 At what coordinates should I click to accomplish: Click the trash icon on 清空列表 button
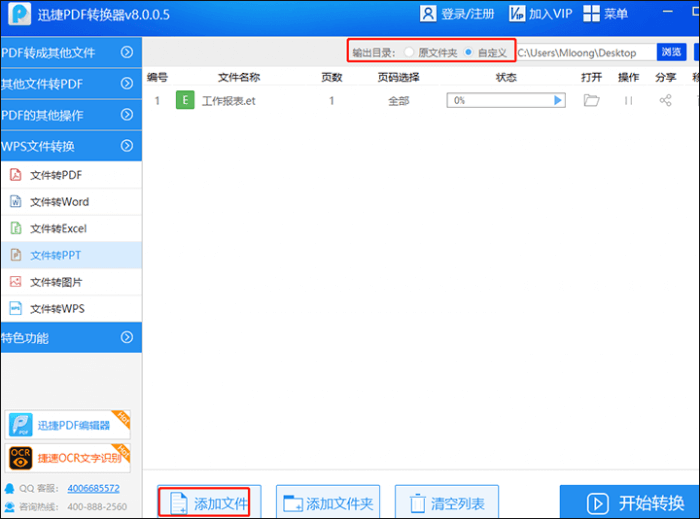click(417, 503)
